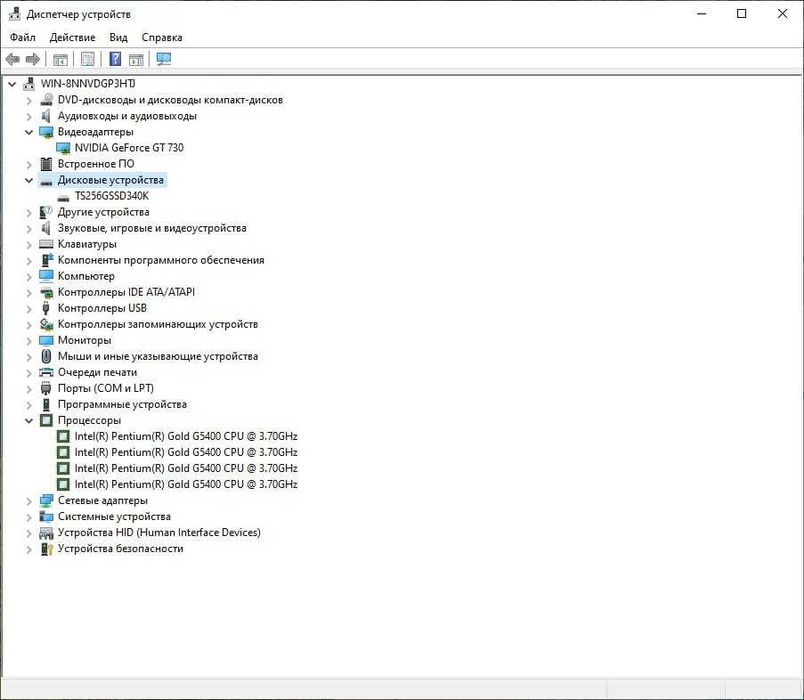This screenshot has height=700, width=804.
Task: Collapse the Дисковые устройства category
Action: pos(29,180)
